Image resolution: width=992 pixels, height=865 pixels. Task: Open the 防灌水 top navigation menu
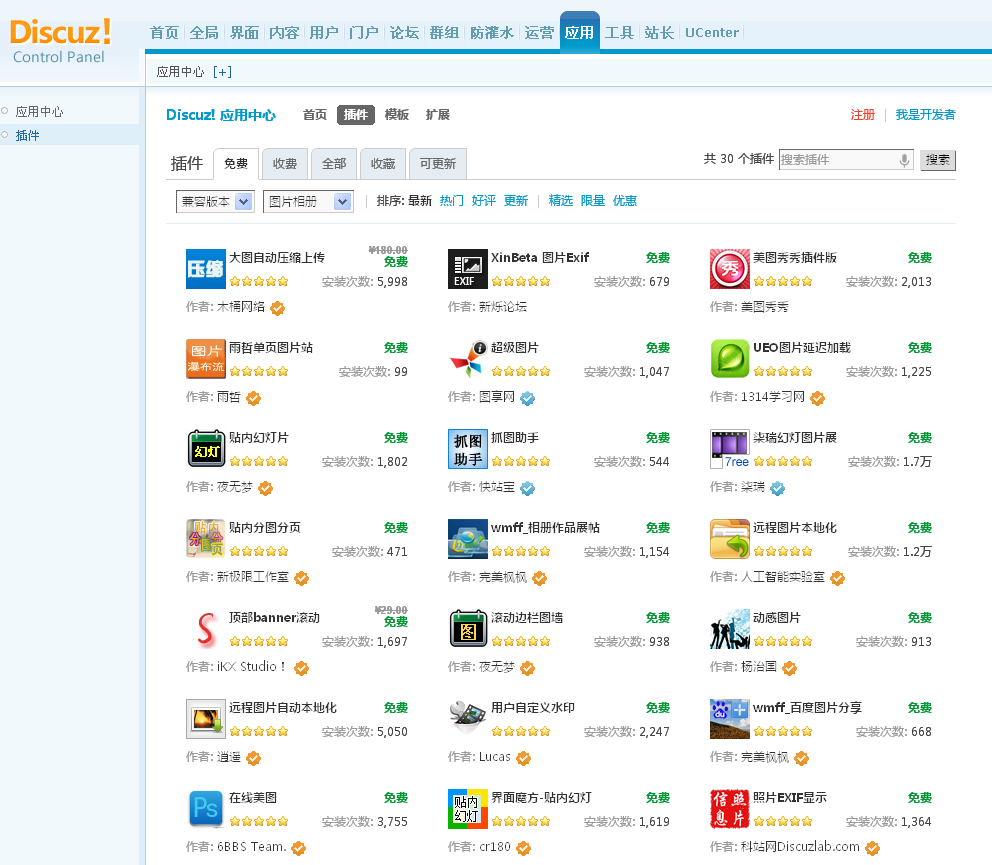click(492, 32)
